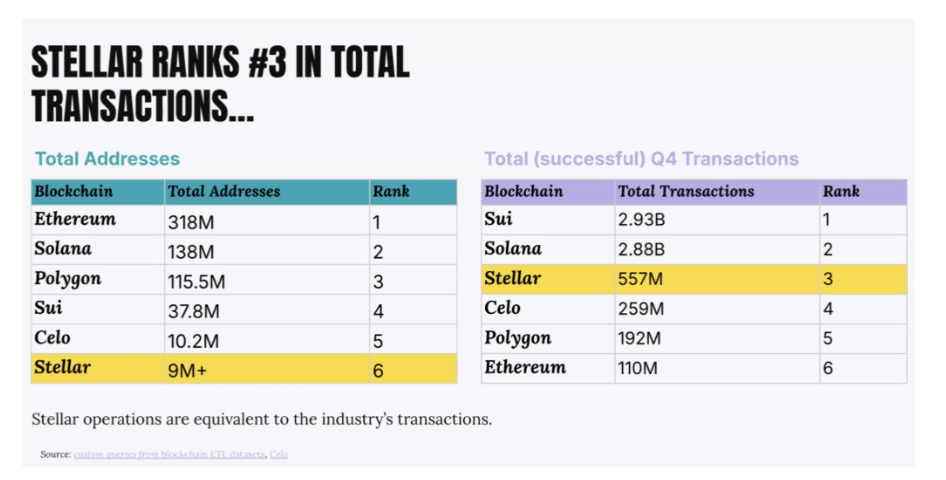This screenshot has height=480, width=946.
Task: Select the highlighted Stellar row in addresses table
Action: point(243,369)
